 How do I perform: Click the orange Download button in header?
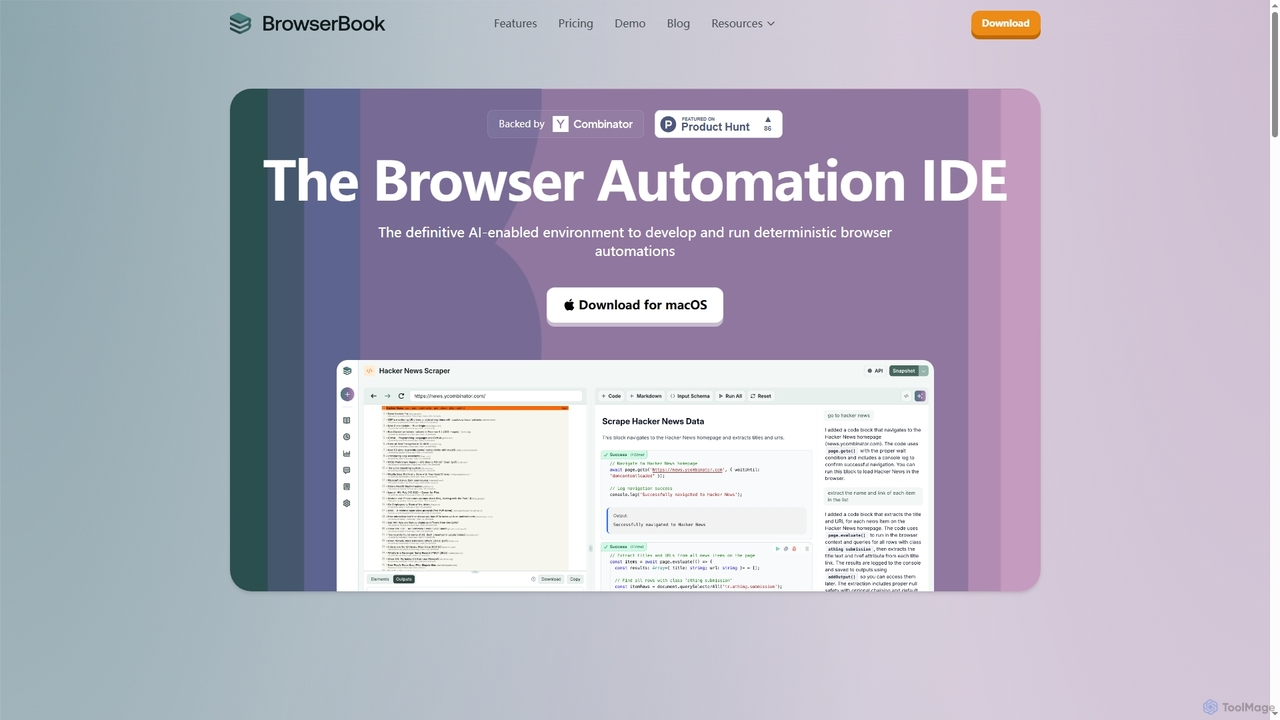(1005, 23)
